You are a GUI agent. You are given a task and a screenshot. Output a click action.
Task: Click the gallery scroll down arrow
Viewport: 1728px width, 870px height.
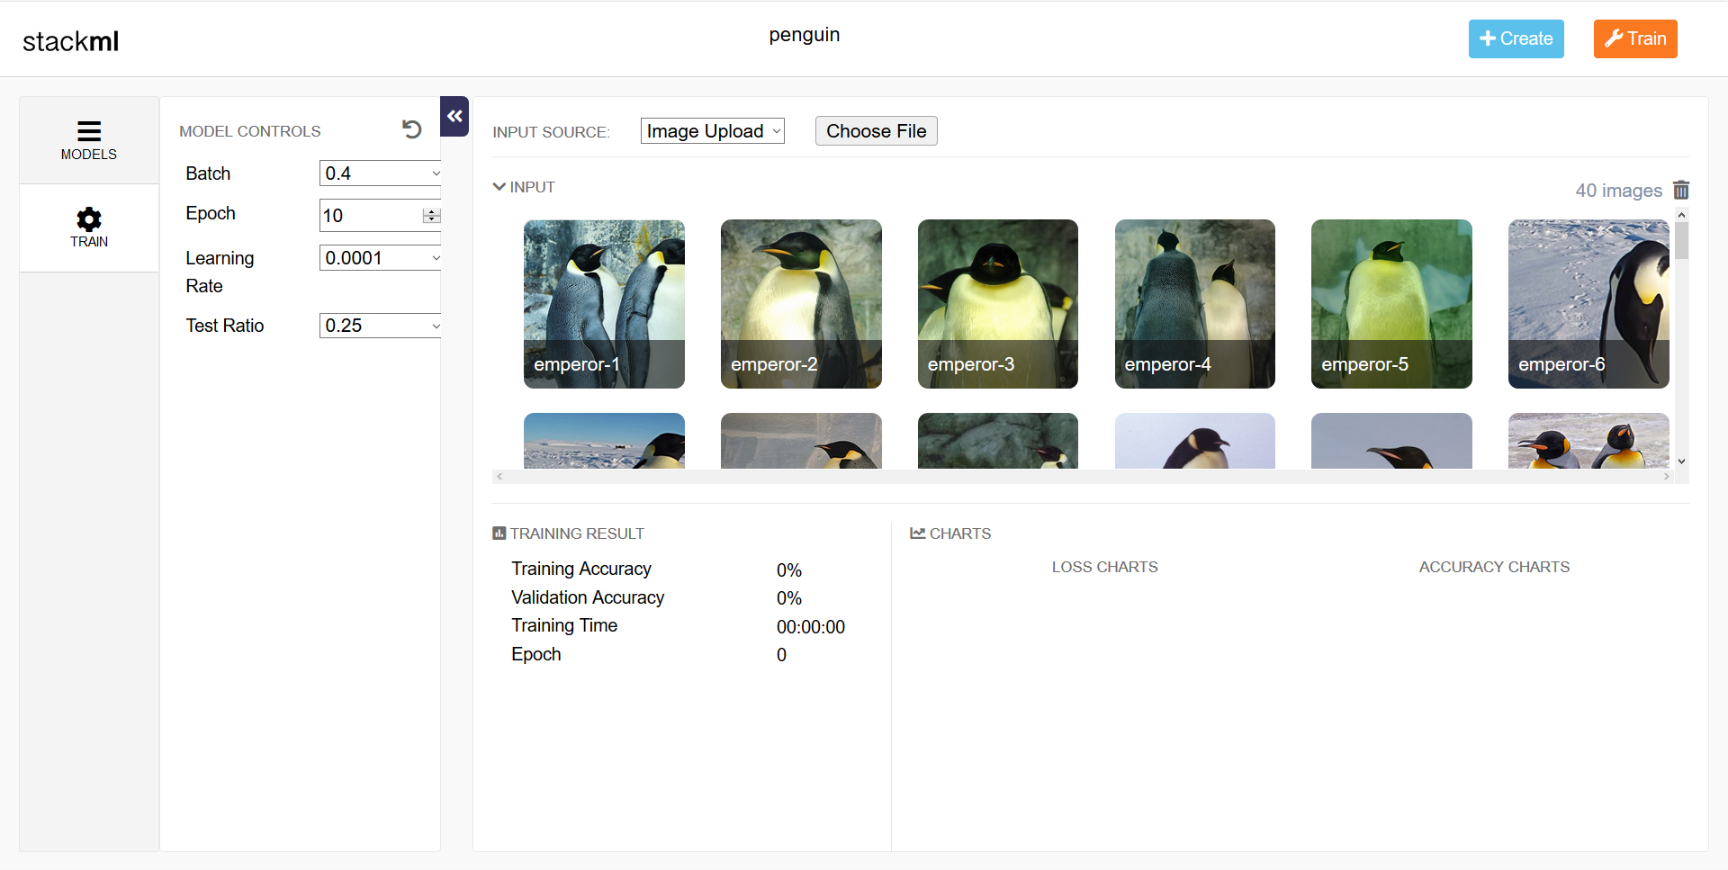(x=1682, y=461)
